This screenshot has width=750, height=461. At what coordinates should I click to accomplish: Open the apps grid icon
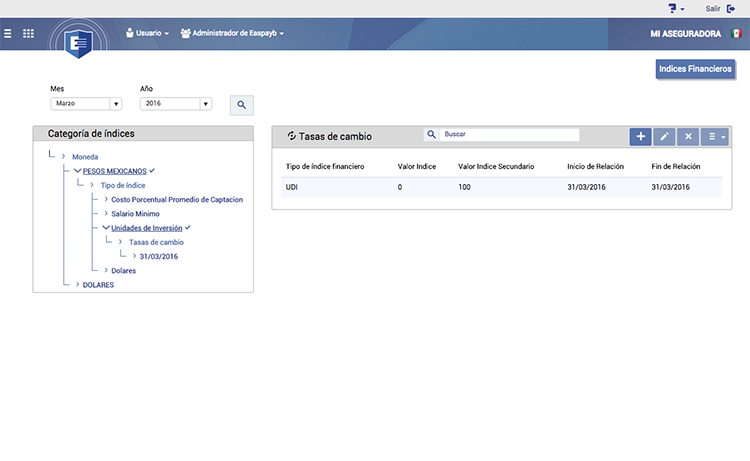click(28, 33)
